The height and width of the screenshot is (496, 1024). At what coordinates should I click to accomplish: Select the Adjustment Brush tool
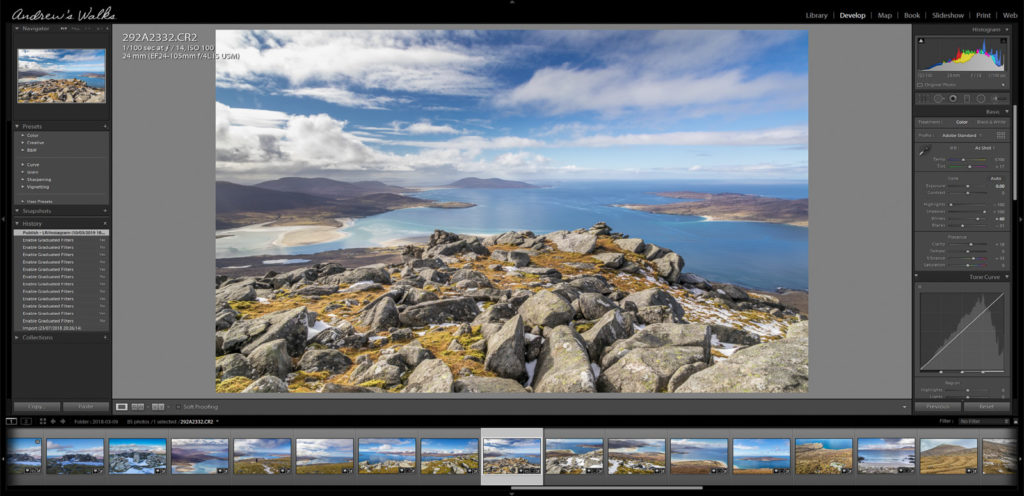[x=995, y=98]
